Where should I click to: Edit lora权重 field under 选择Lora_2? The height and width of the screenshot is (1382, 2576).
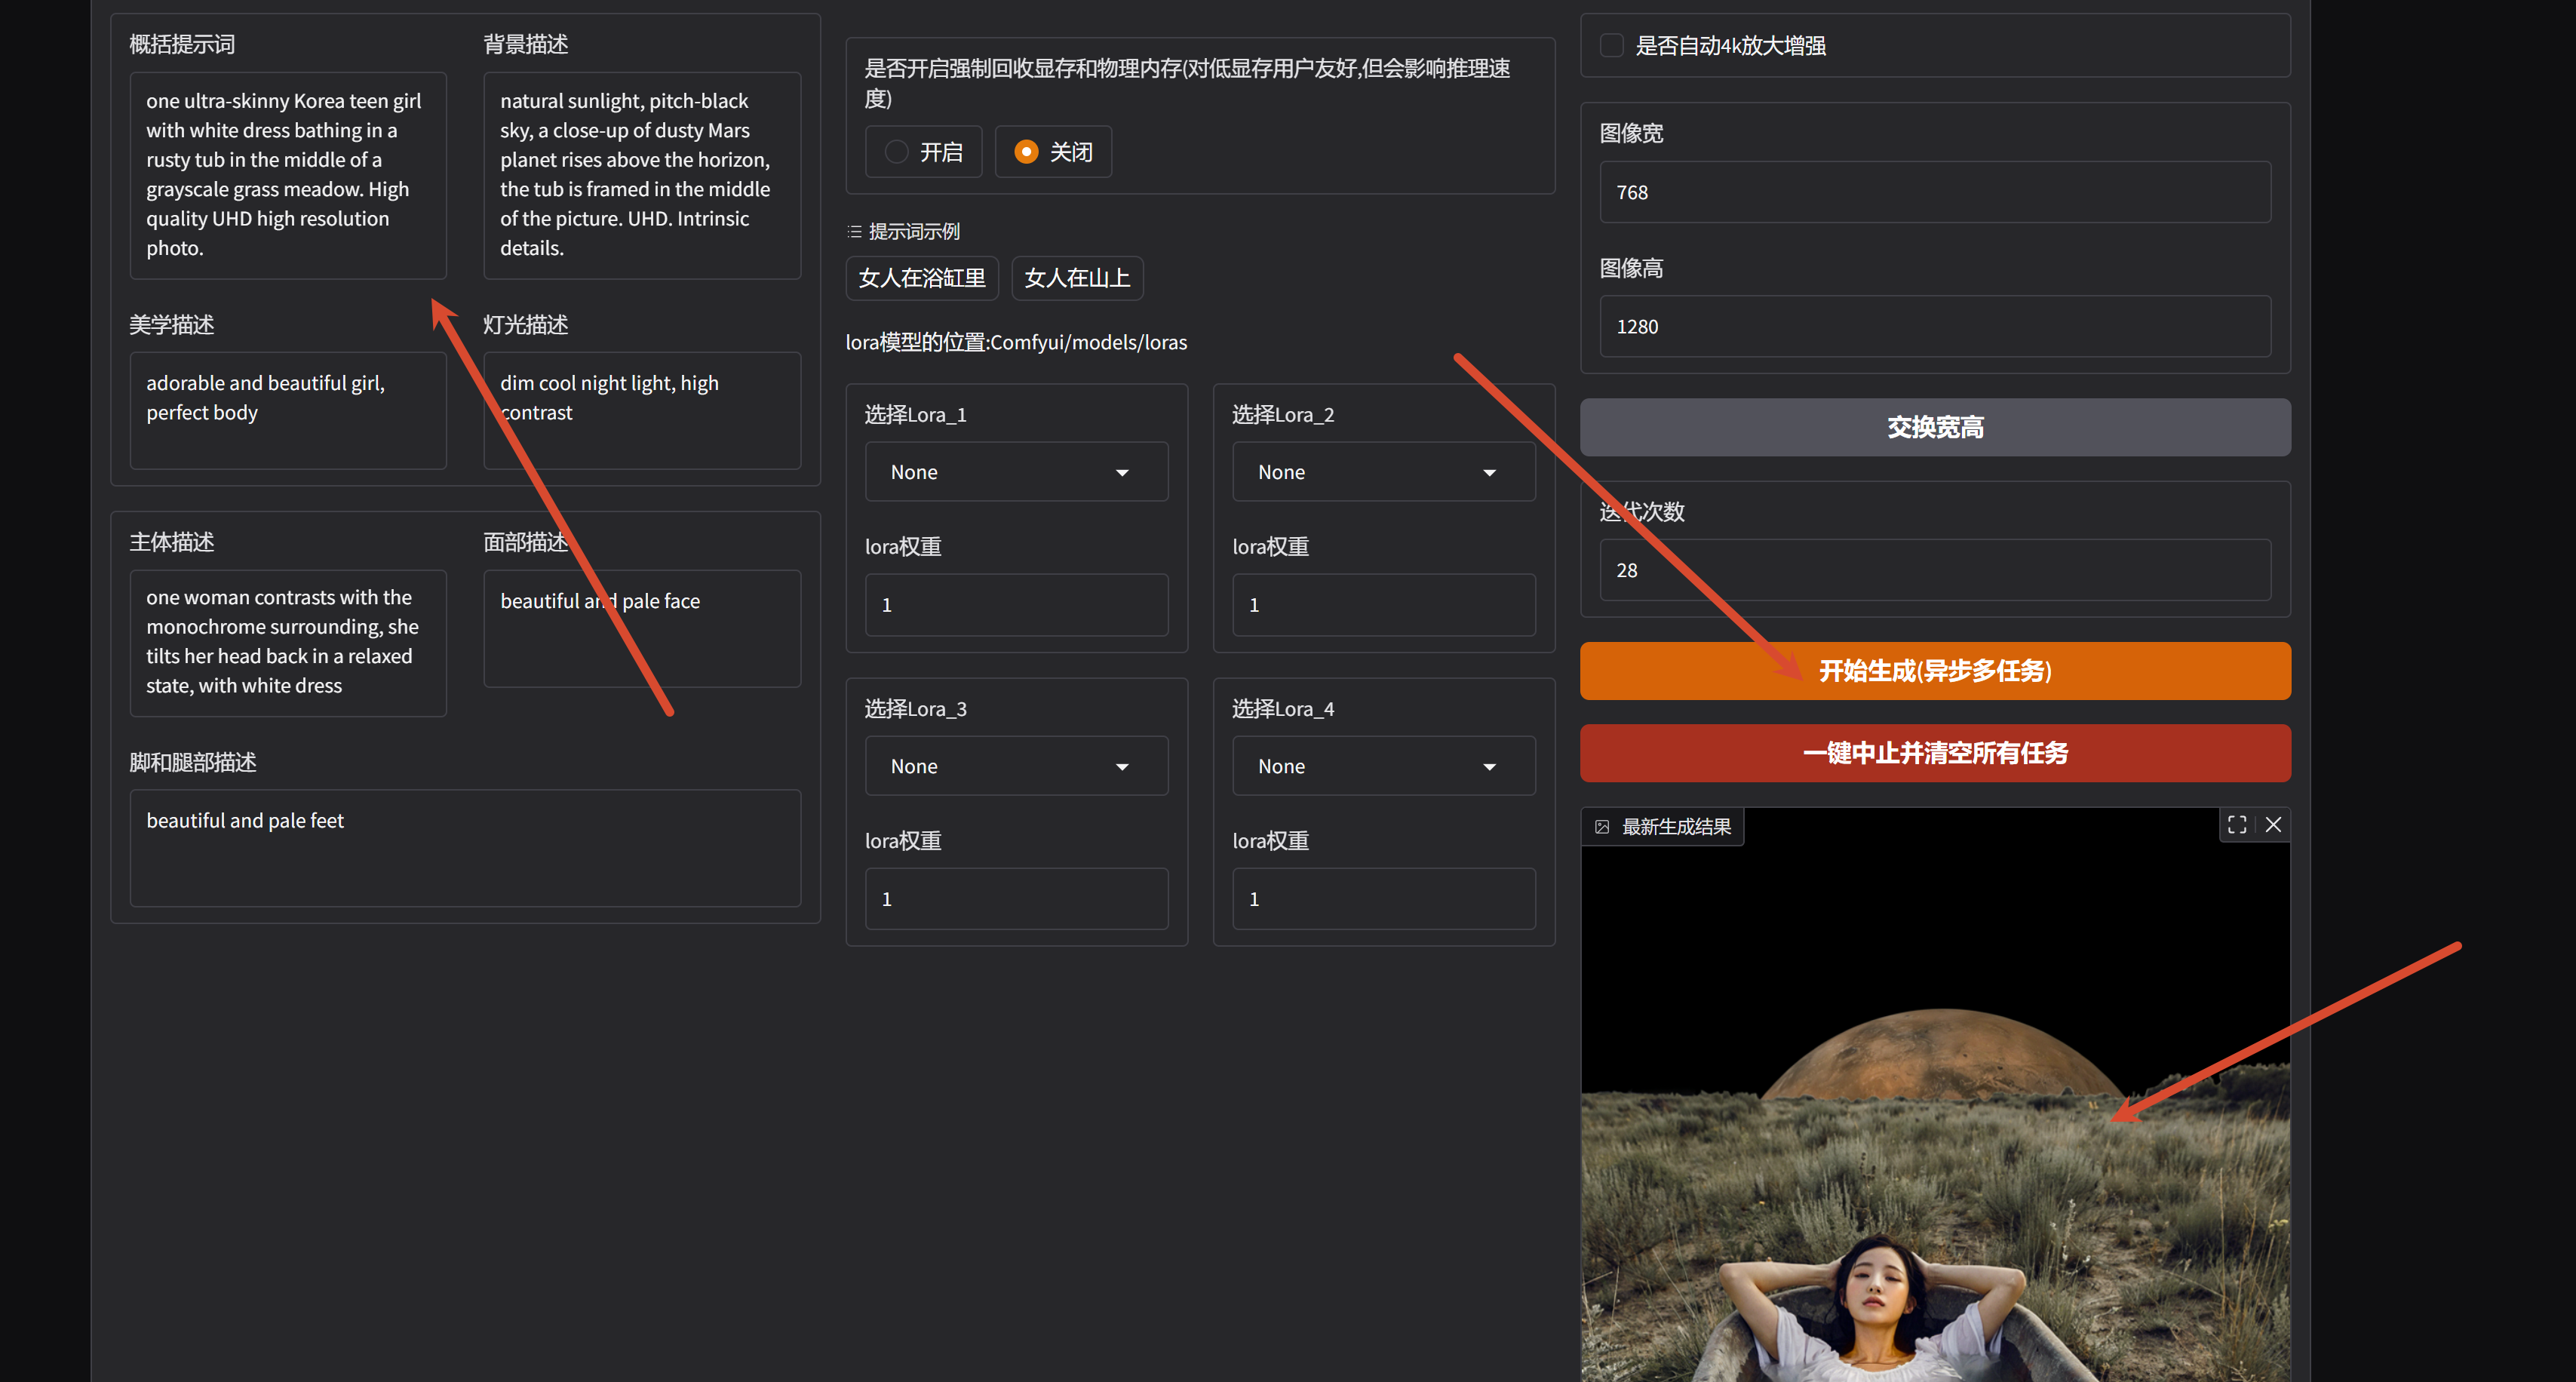click(x=1383, y=605)
